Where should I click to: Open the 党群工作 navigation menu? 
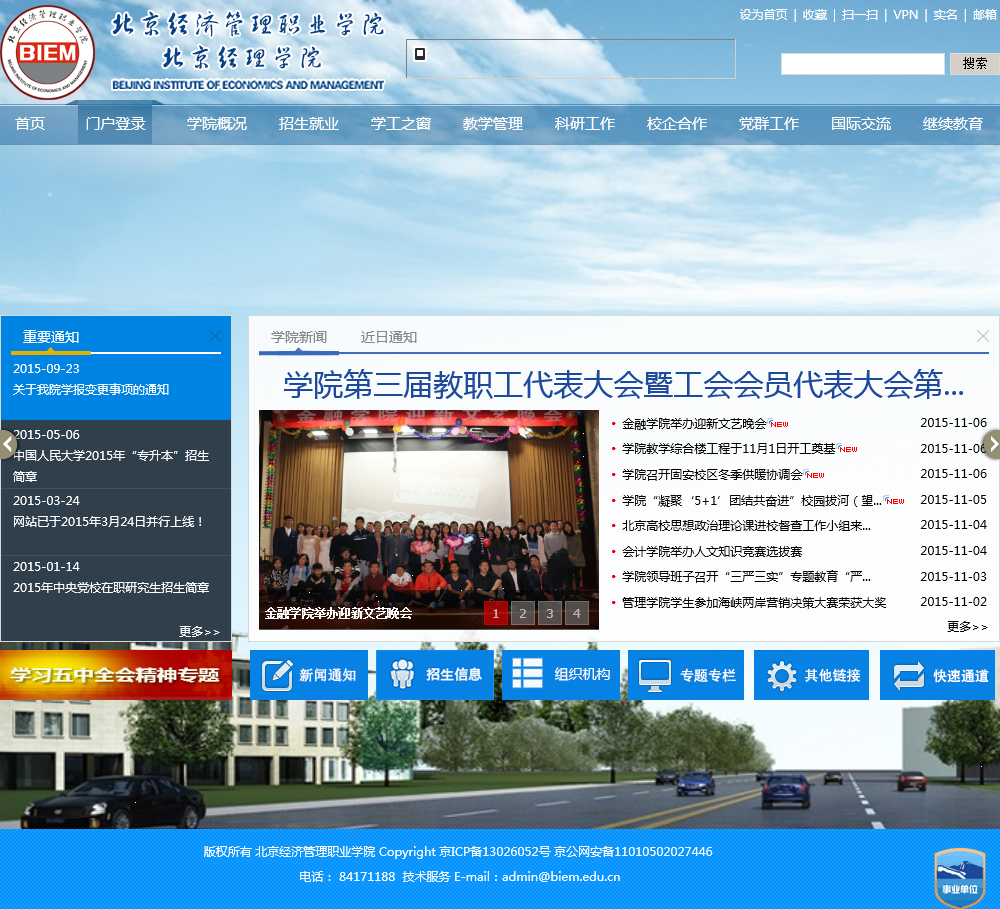(768, 124)
